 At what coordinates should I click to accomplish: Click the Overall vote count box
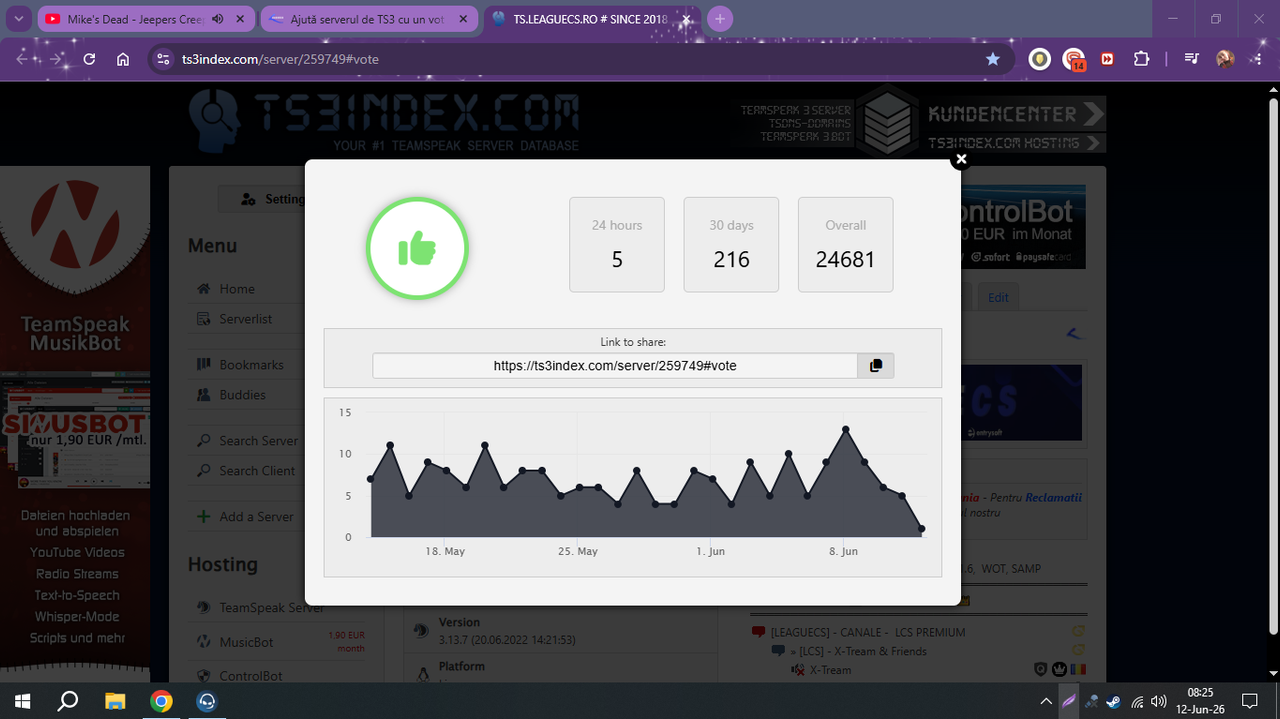pos(845,245)
